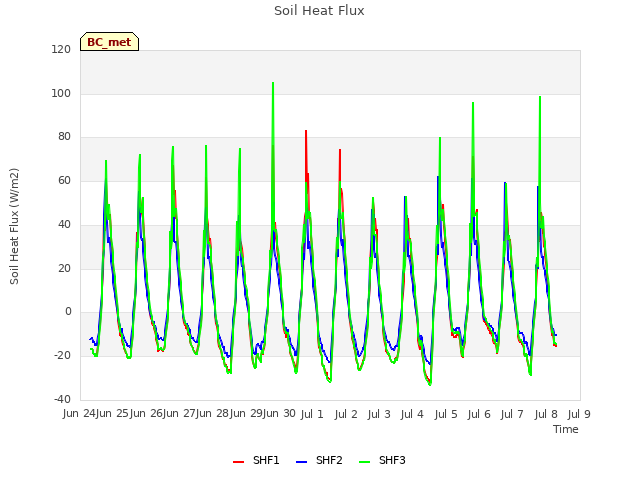
Task: Click the y-axis tick label 60
Action: [x=64, y=180]
